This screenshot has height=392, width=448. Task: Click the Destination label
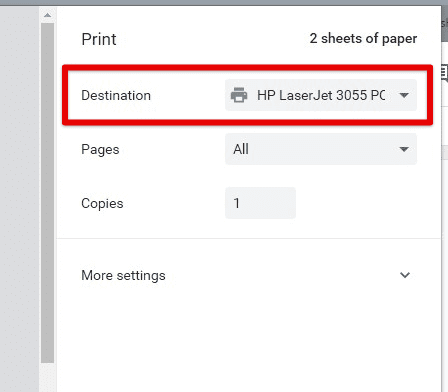pos(116,95)
